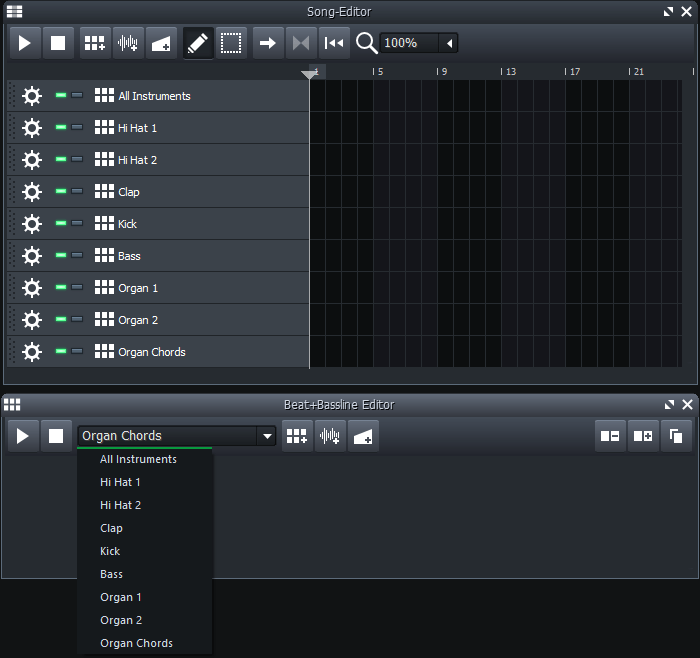
Task: Add sample track in Song-Editor
Action: [x=128, y=43]
